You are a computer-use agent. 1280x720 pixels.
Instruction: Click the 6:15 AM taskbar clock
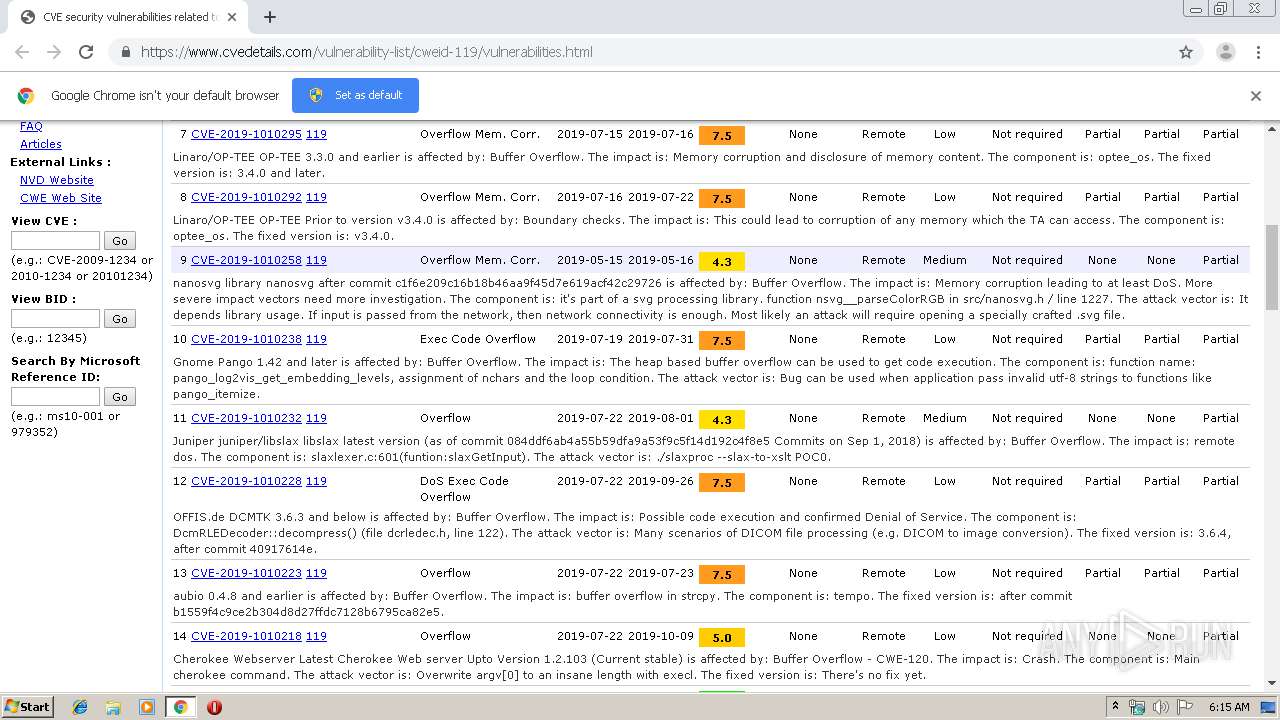coord(1229,707)
